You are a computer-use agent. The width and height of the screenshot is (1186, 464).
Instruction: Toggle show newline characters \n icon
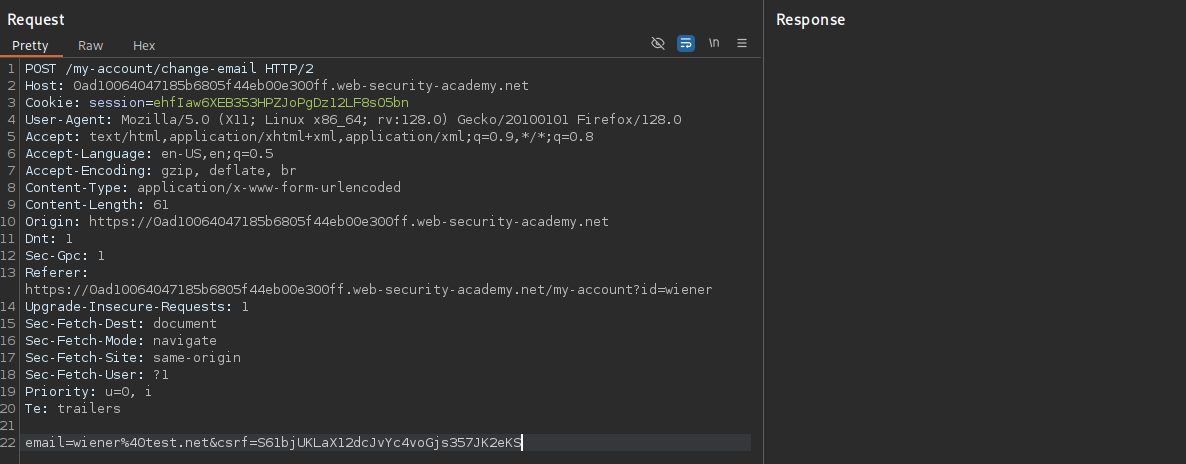(x=714, y=44)
